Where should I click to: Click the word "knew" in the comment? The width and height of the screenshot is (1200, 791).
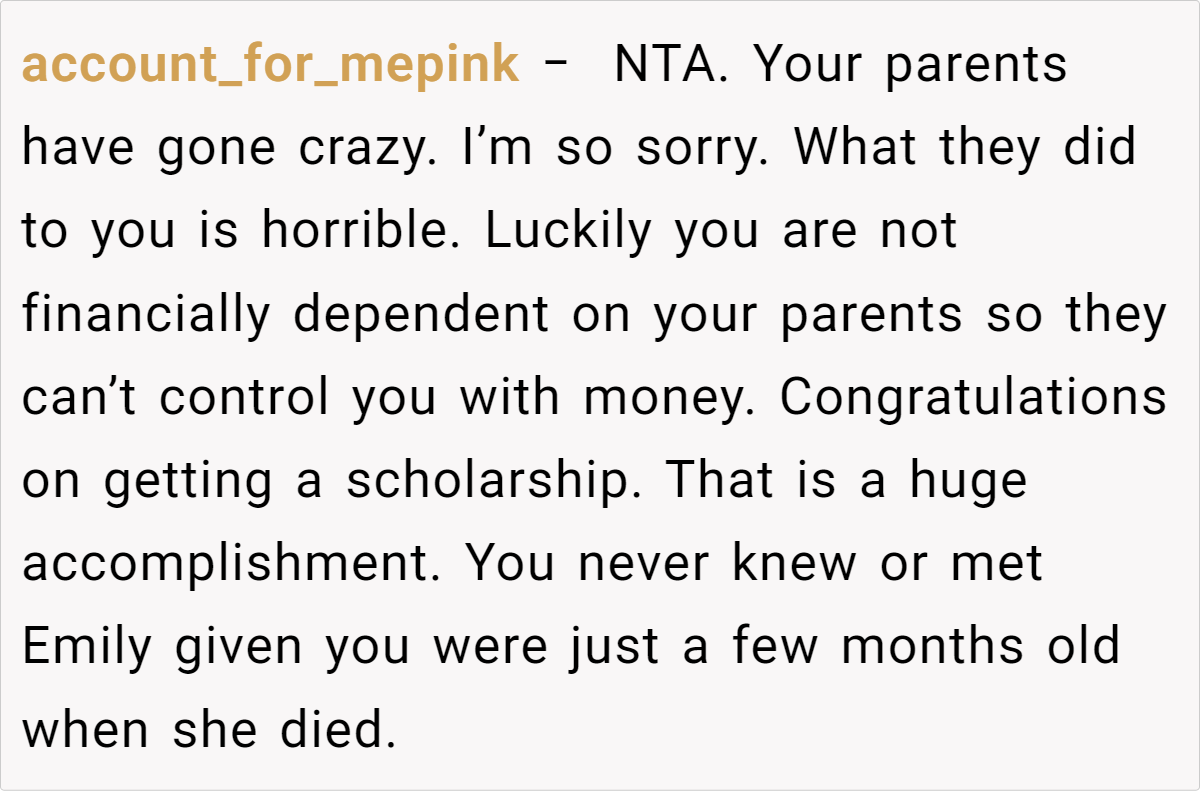click(x=794, y=564)
